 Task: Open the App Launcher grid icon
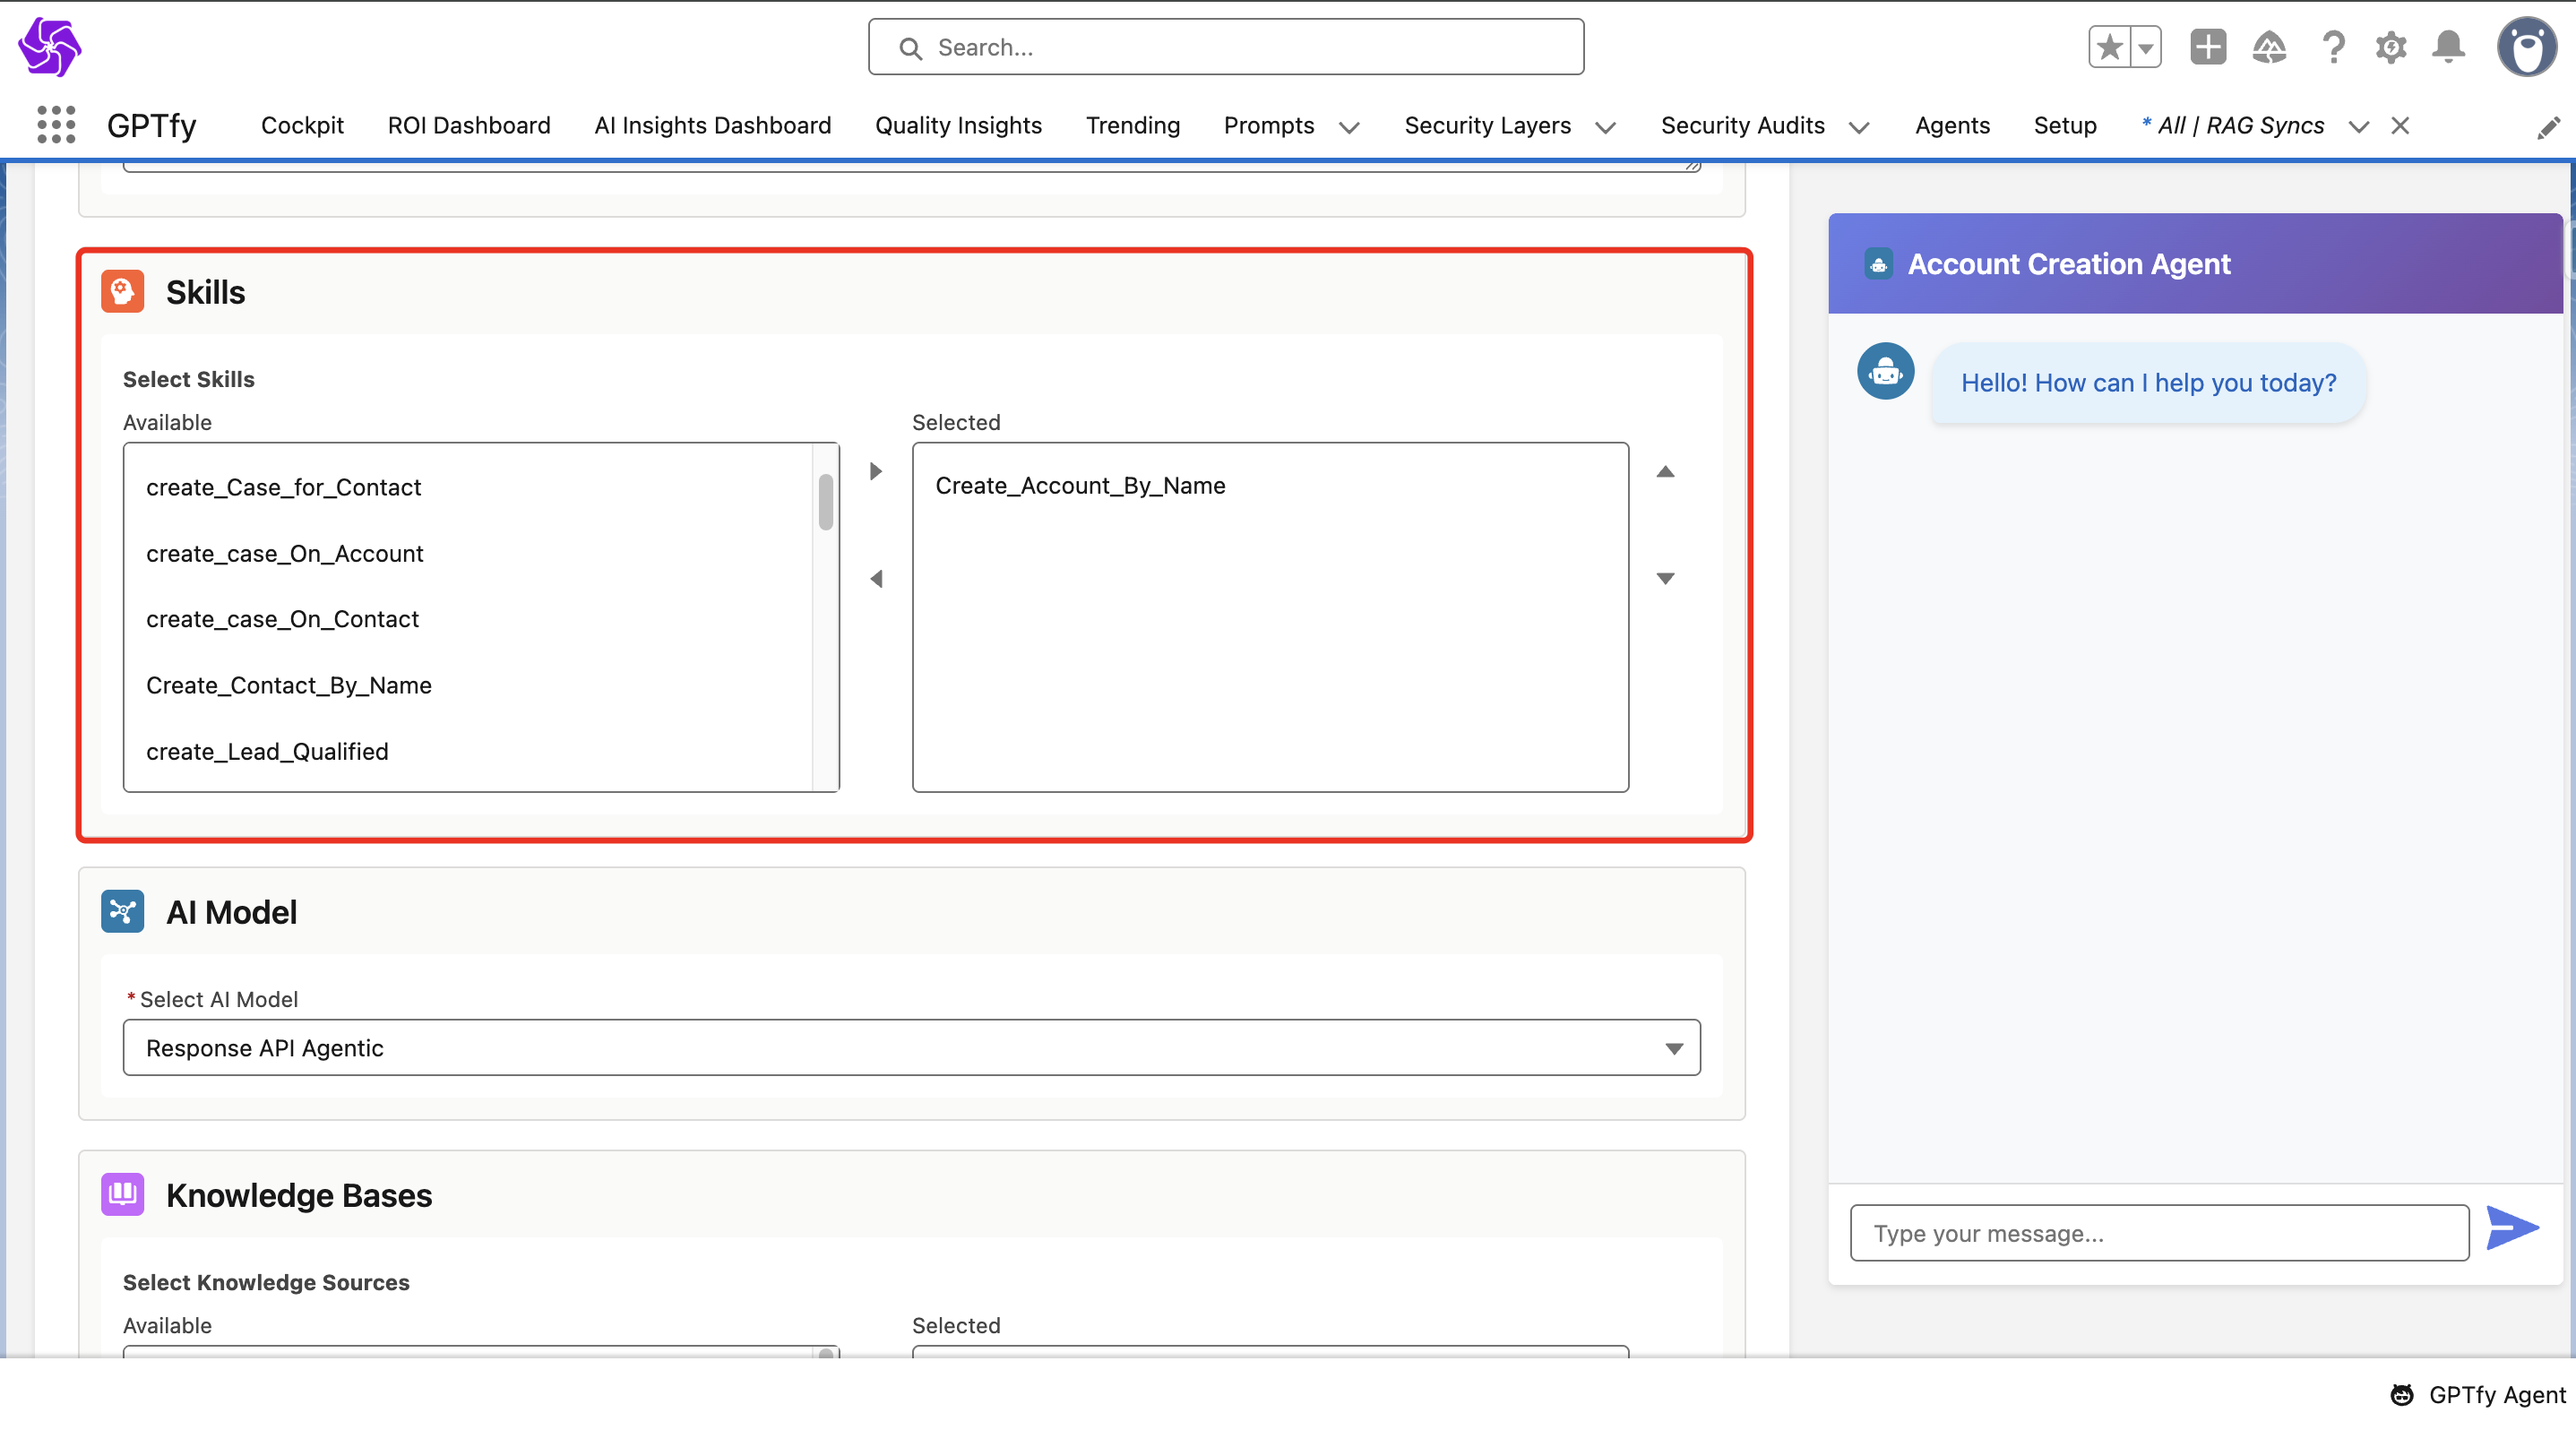(x=56, y=125)
